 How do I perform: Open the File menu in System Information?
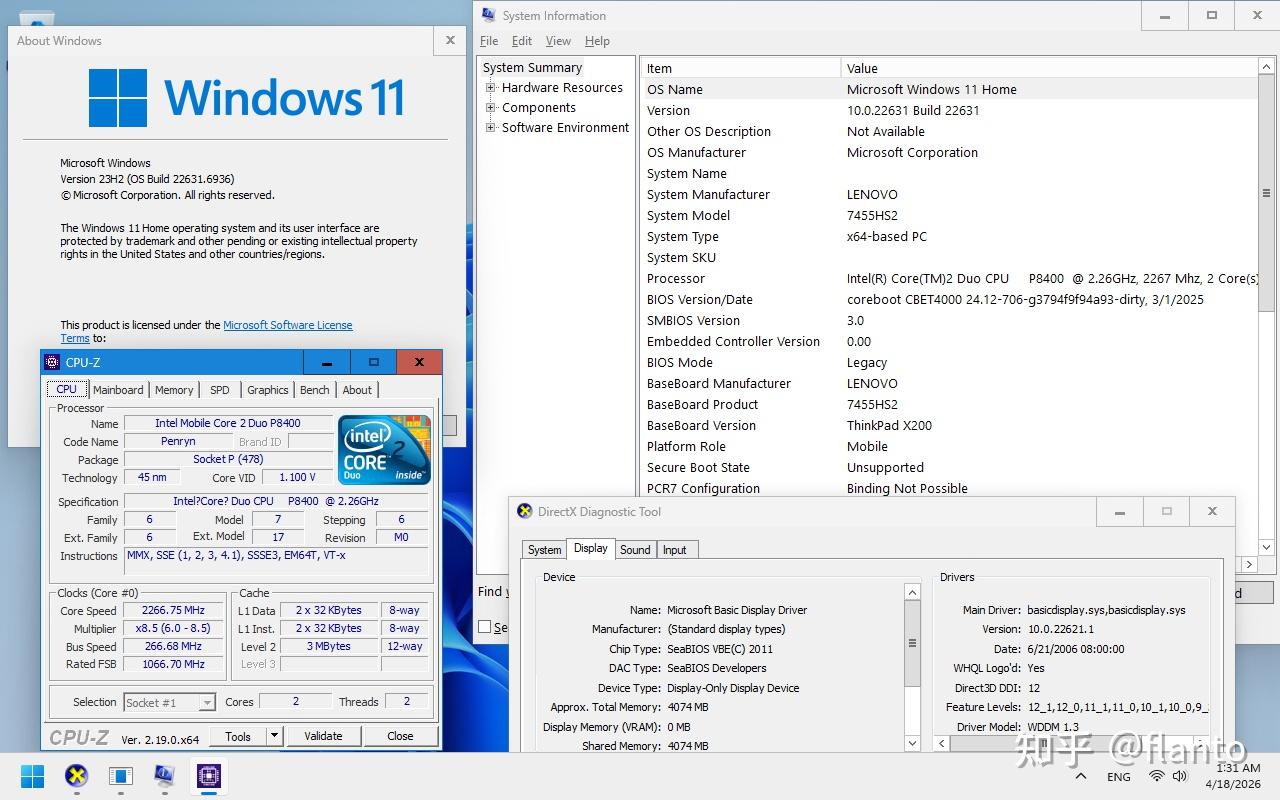[489, 41]
